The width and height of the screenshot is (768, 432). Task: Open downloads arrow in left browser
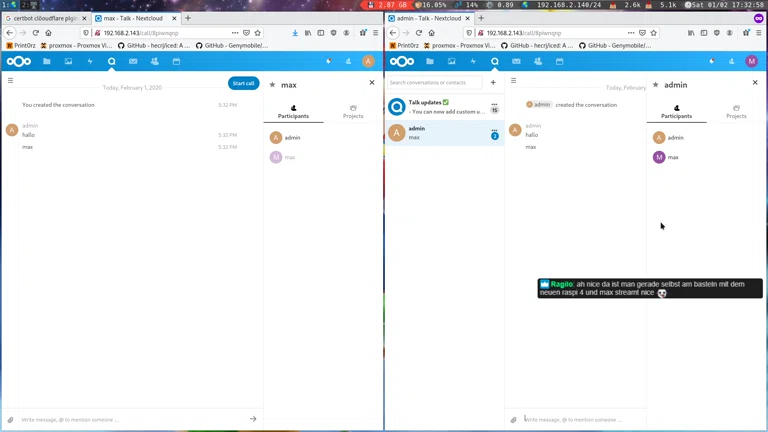tap(295, 33)
